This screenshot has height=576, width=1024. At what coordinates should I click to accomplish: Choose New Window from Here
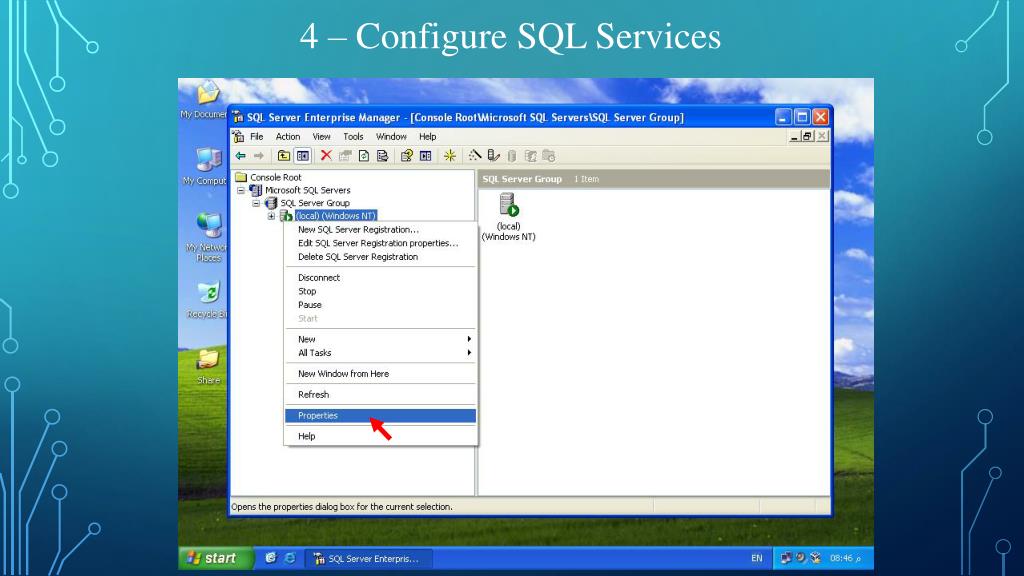coord(380,374)
